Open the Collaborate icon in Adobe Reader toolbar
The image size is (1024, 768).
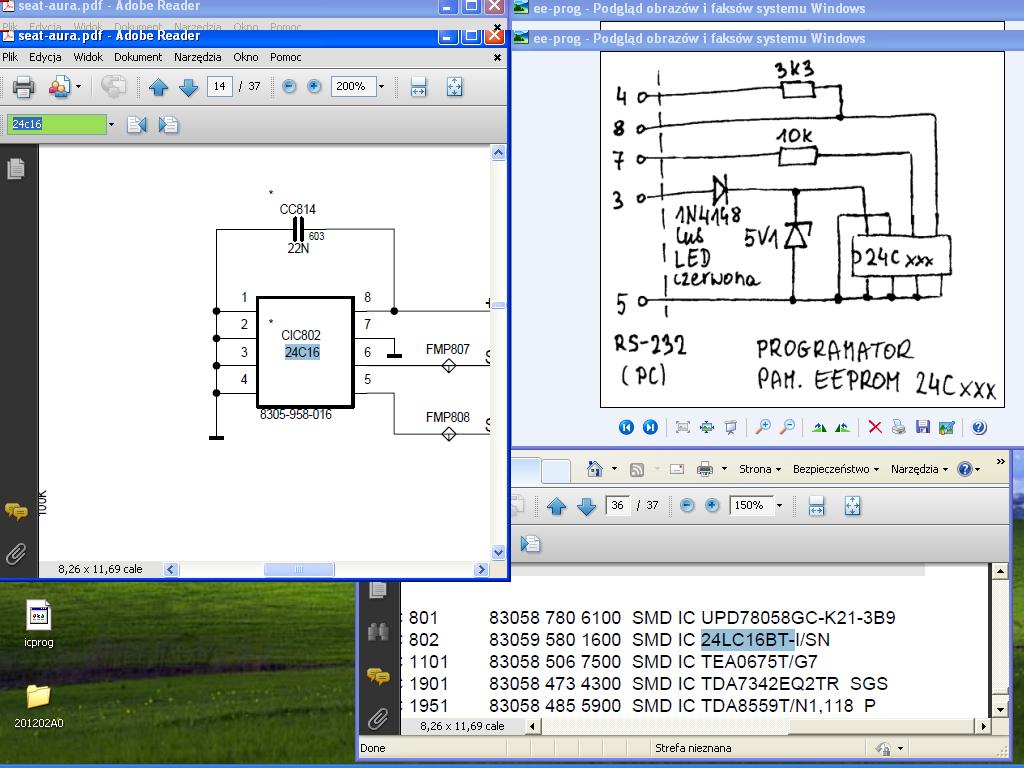pyautogui.click(x=59, y=87)
